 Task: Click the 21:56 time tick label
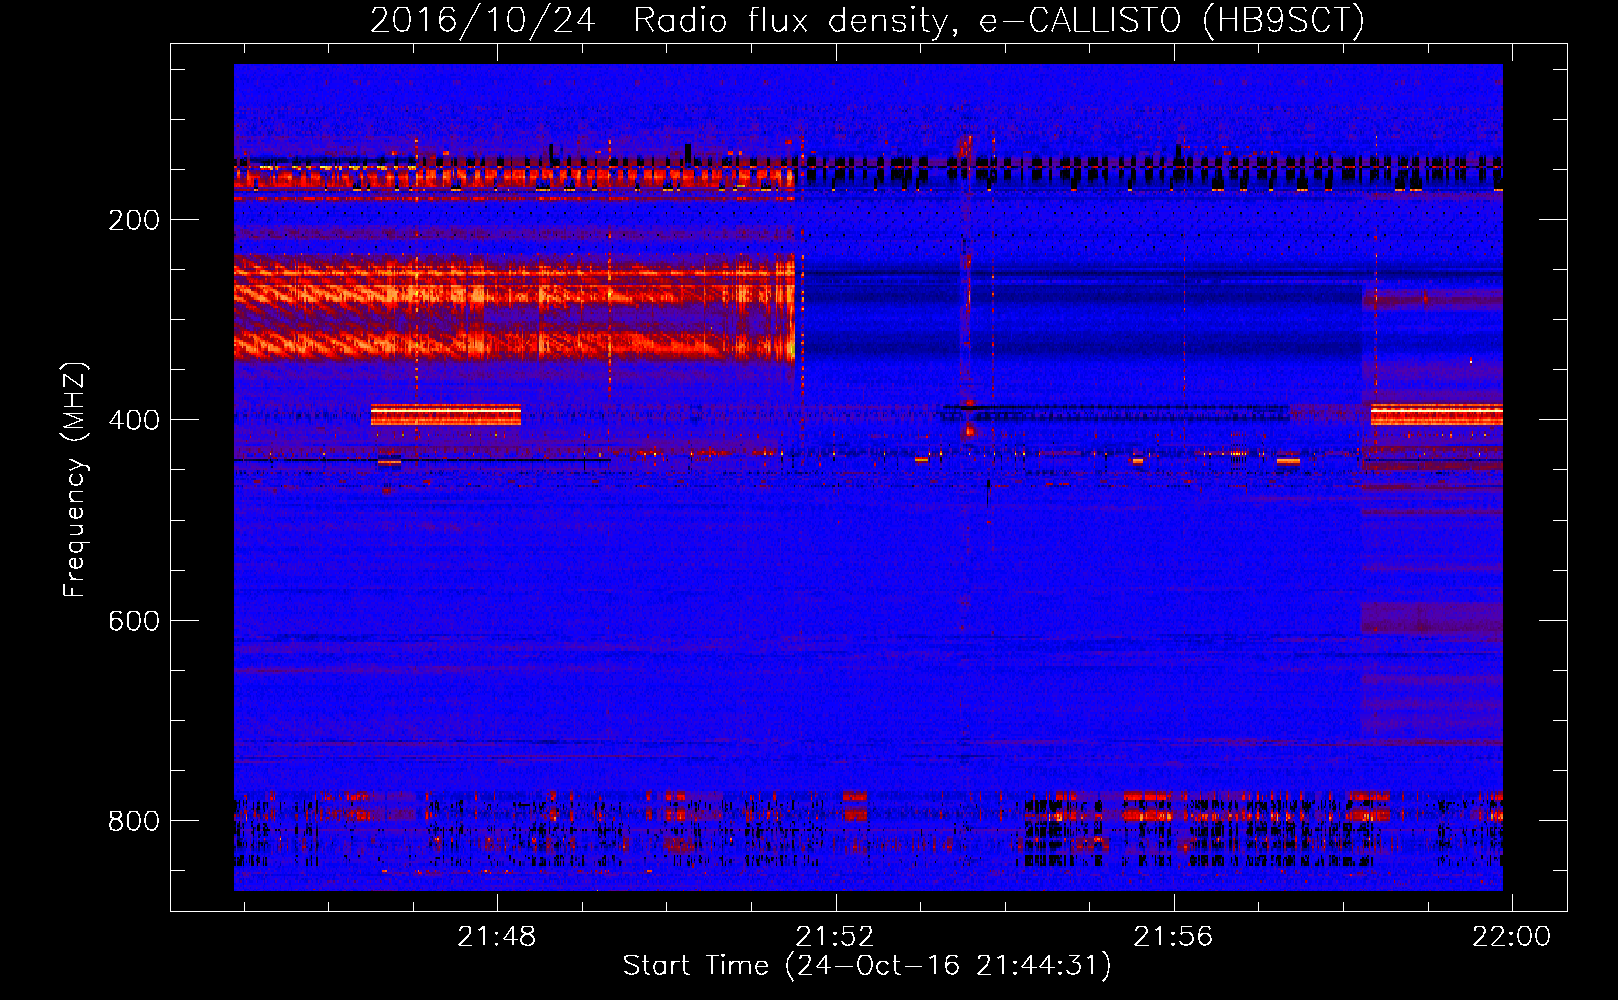pos(1173,937)
